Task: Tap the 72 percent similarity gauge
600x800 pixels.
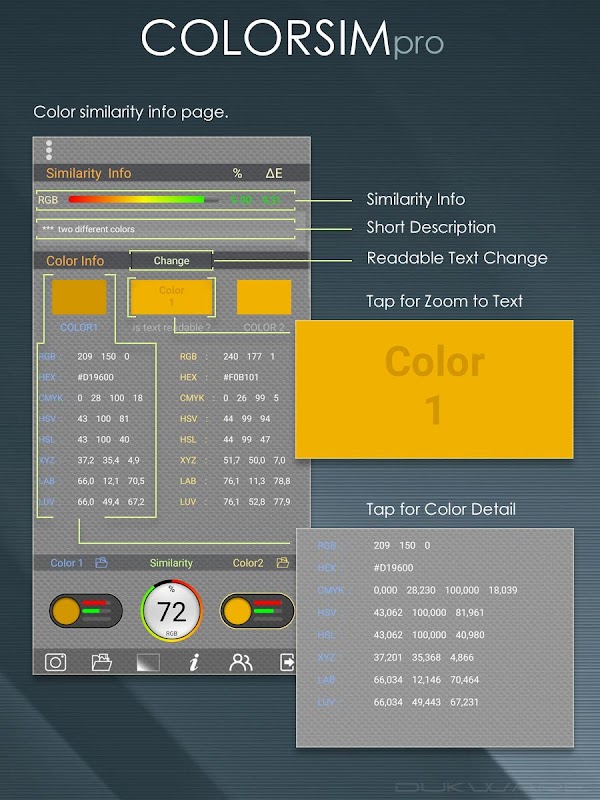Action: pos(171,610)
